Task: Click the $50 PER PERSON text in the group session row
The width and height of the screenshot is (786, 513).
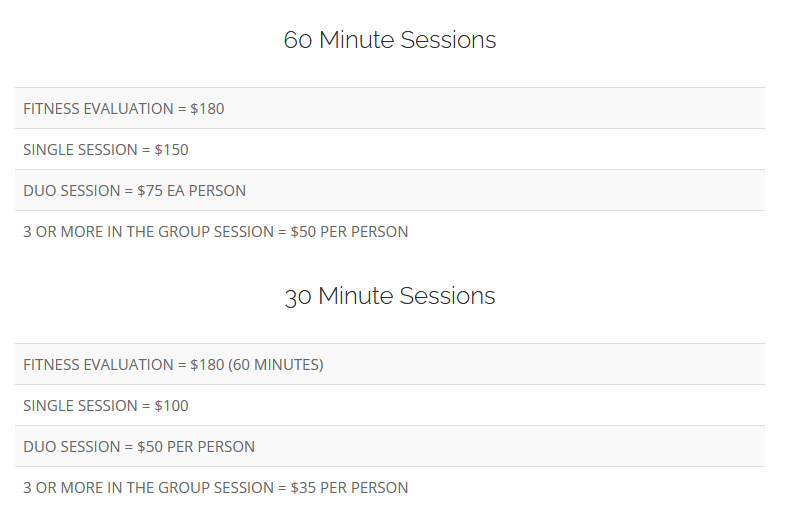Action: pos(349,232)
